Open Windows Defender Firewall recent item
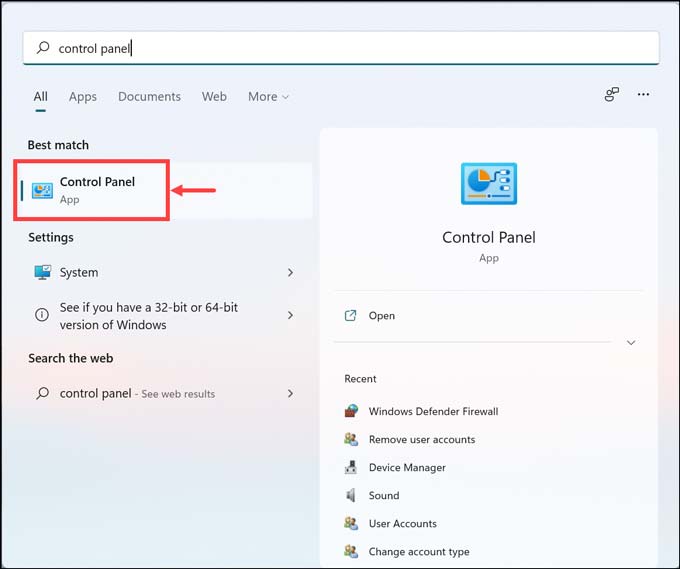The image size is (680, 569). point(432,411)
